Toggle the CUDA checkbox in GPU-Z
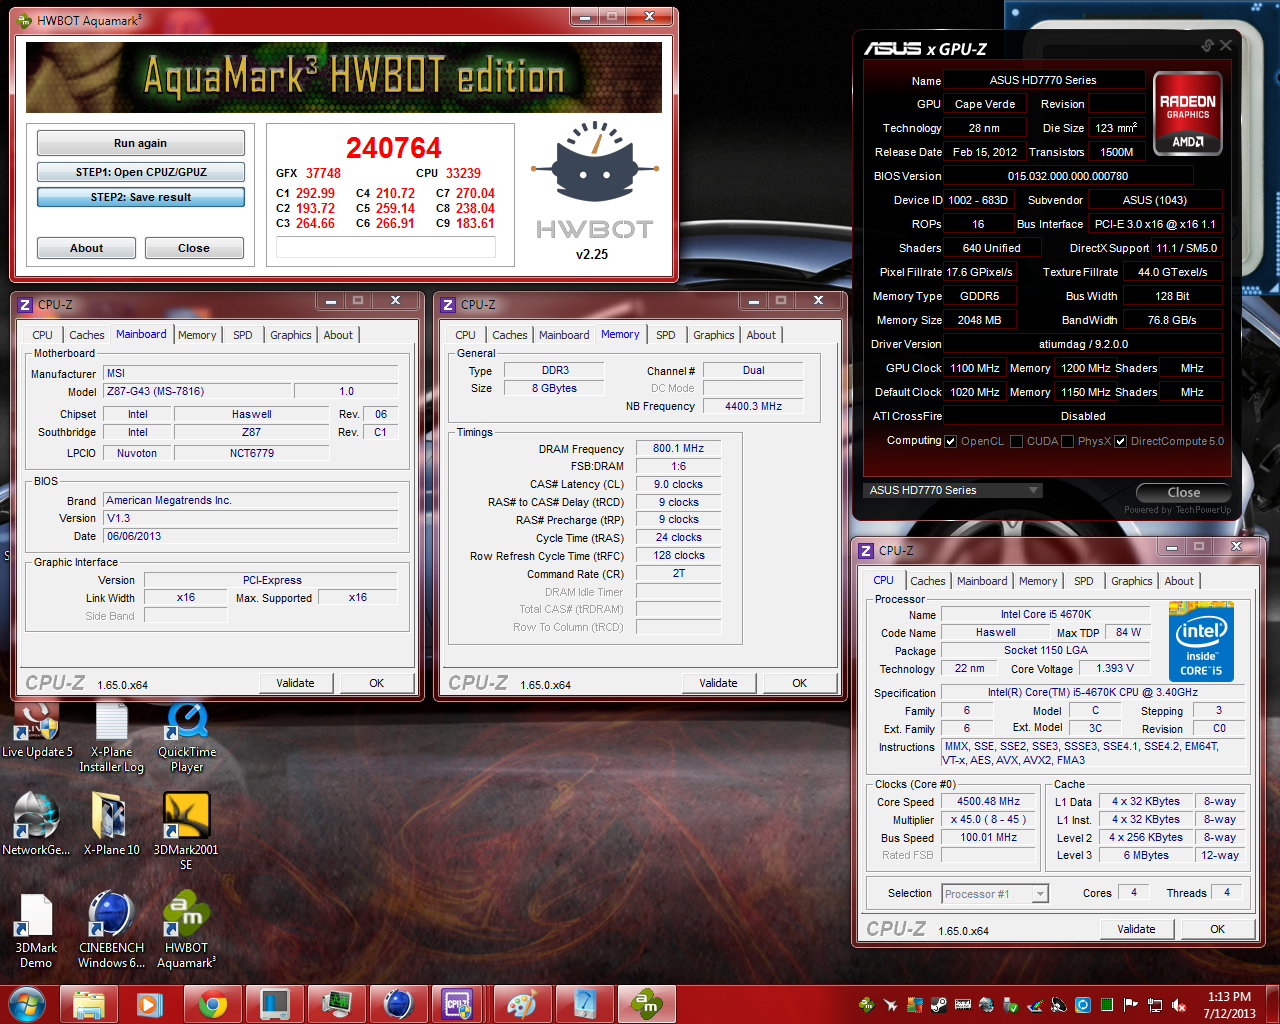The image size is (1280, 1024). tap(1017, 441)
